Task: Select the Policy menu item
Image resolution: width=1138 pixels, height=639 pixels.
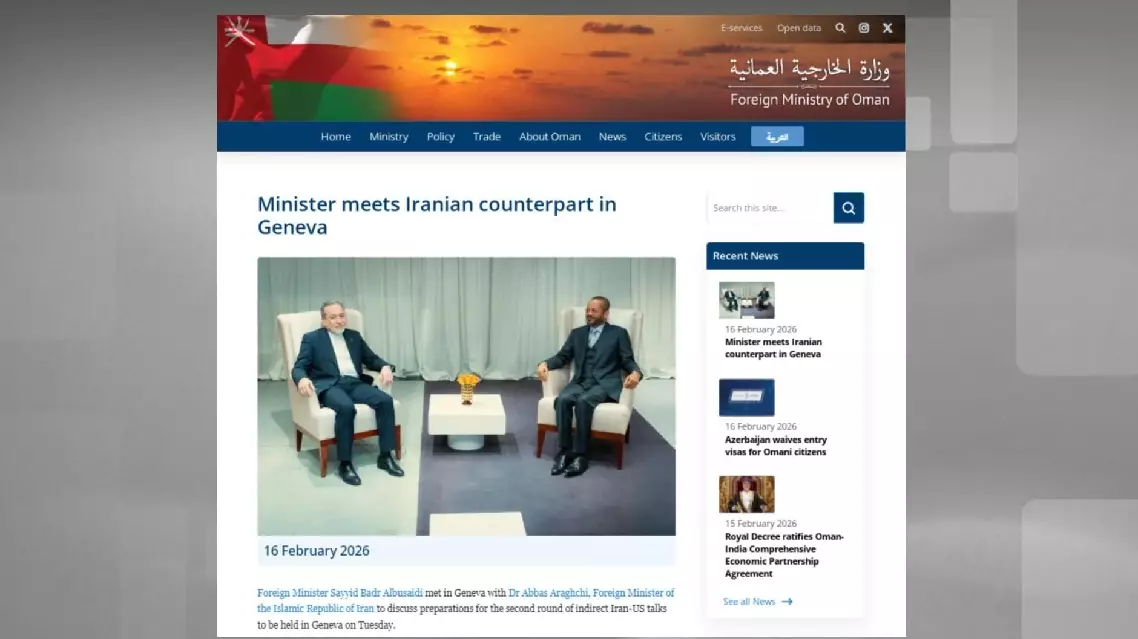Action: click(441, 137)
